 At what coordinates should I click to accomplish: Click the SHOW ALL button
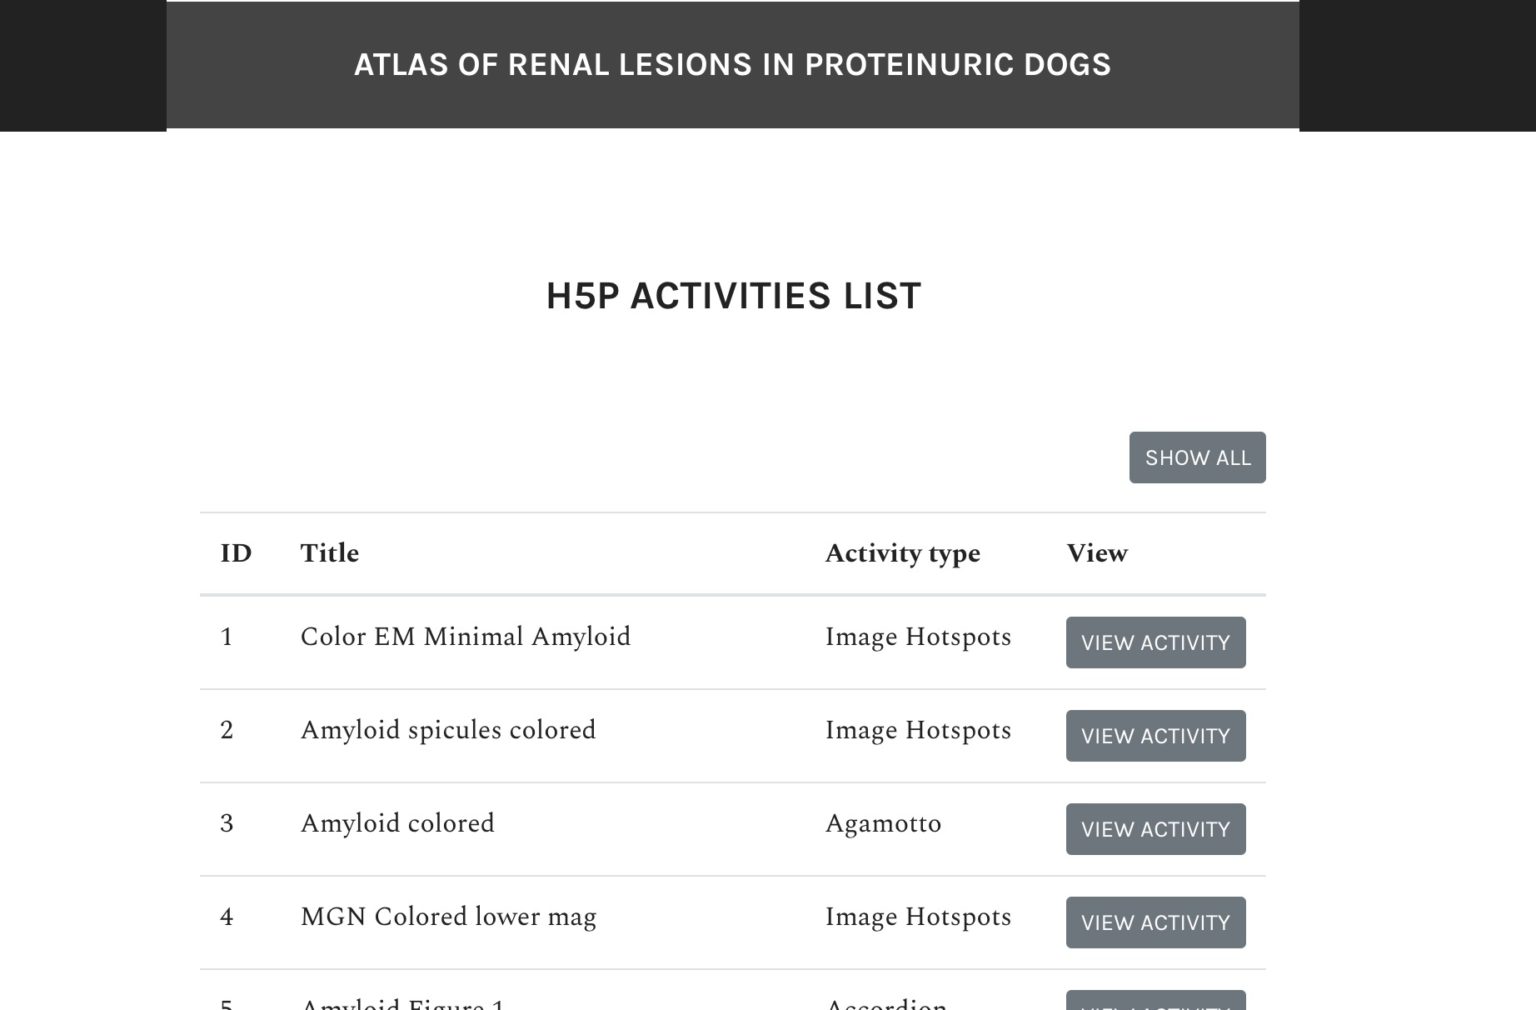click(x=1197, y=457)
